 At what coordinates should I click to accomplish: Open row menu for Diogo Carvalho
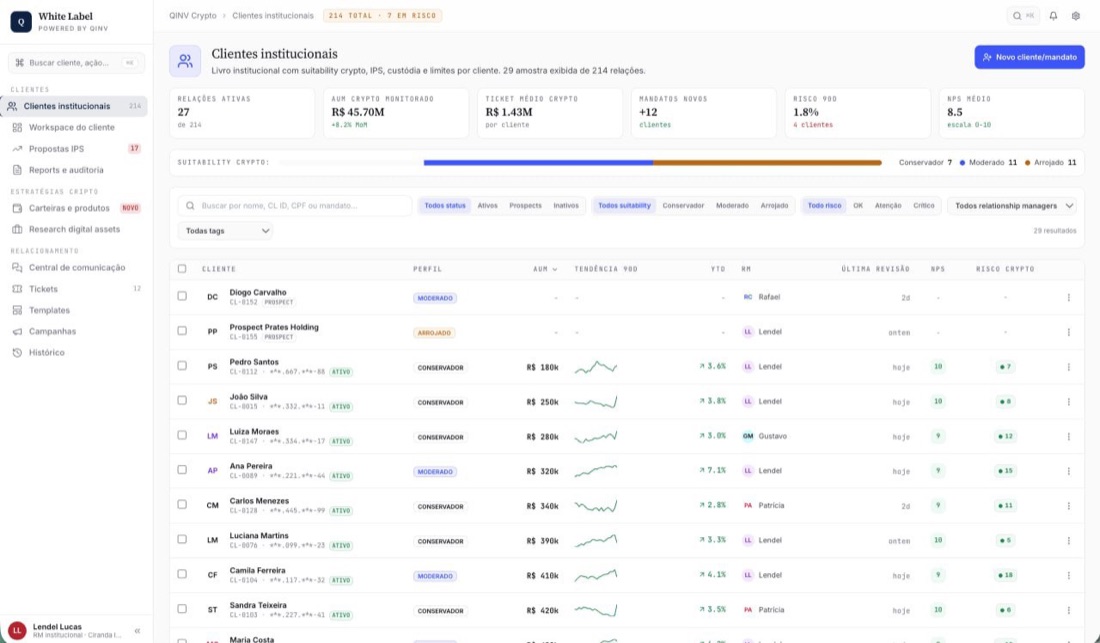1068,297
